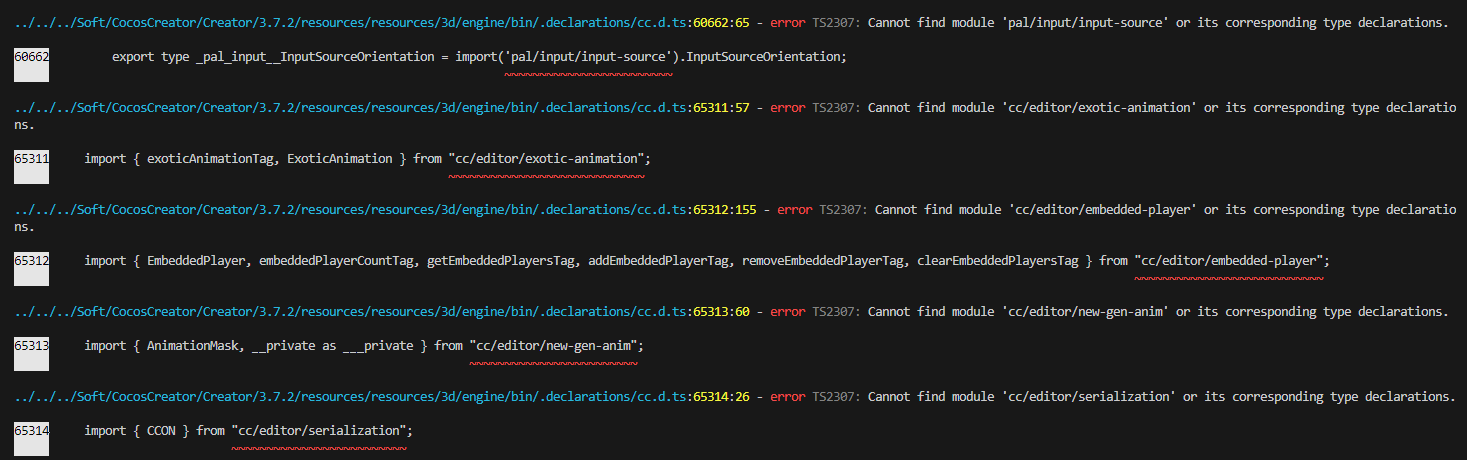
Task: Click underlined "cc/editor/serialization" string in line 65314 code
Action: (x=319, y=431)
